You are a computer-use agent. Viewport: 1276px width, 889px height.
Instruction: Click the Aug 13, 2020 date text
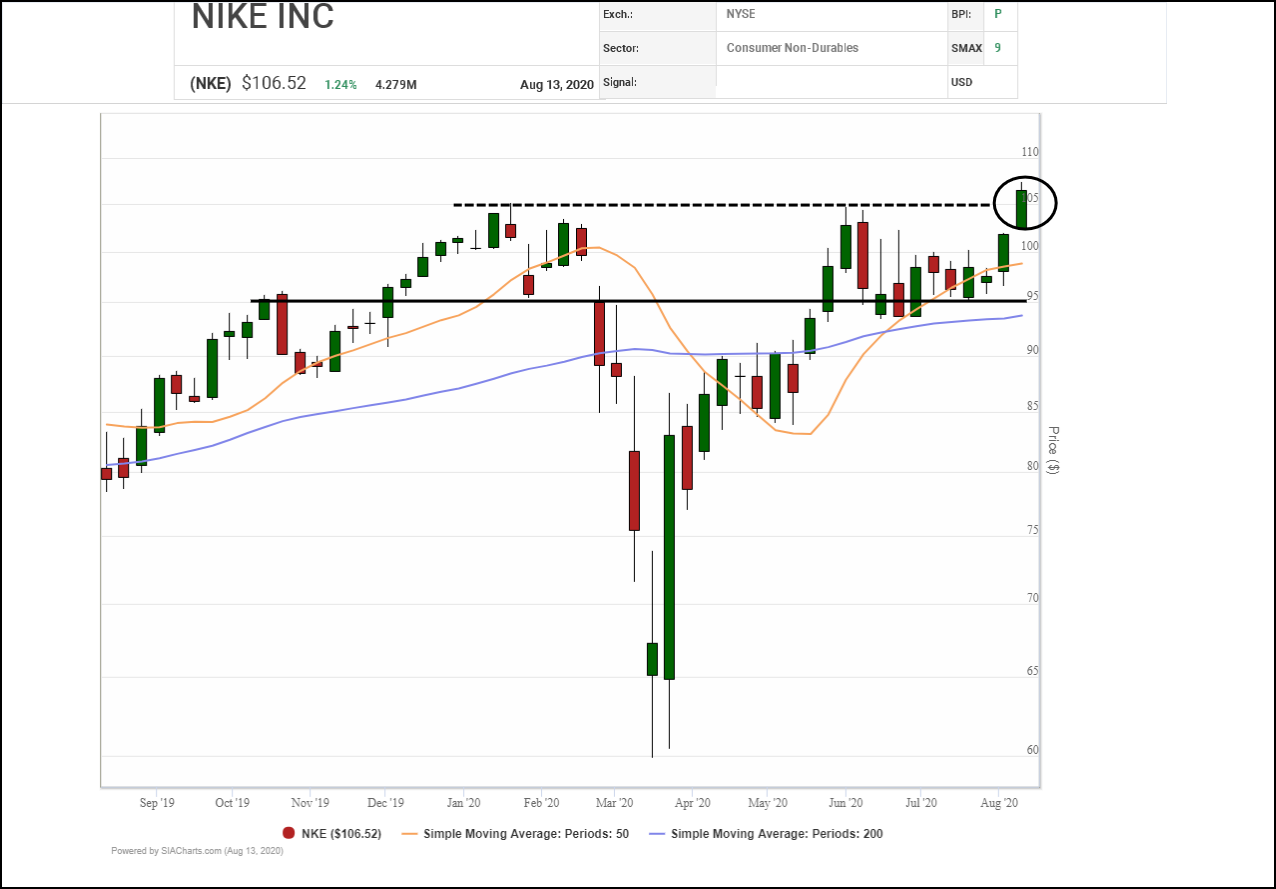(557, 85)
